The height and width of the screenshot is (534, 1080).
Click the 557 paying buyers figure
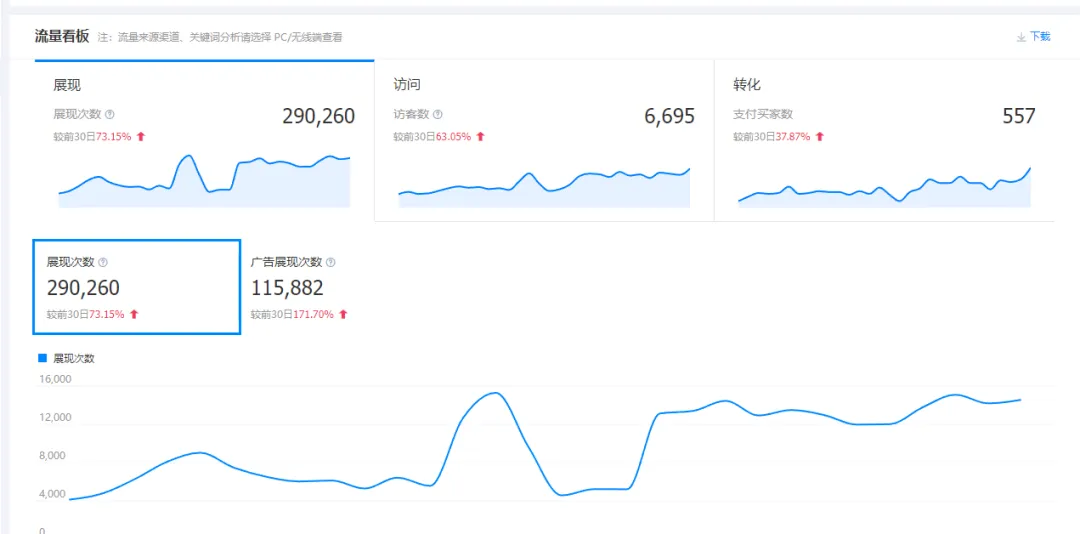pyautogui.click(x=1018, y=116)
